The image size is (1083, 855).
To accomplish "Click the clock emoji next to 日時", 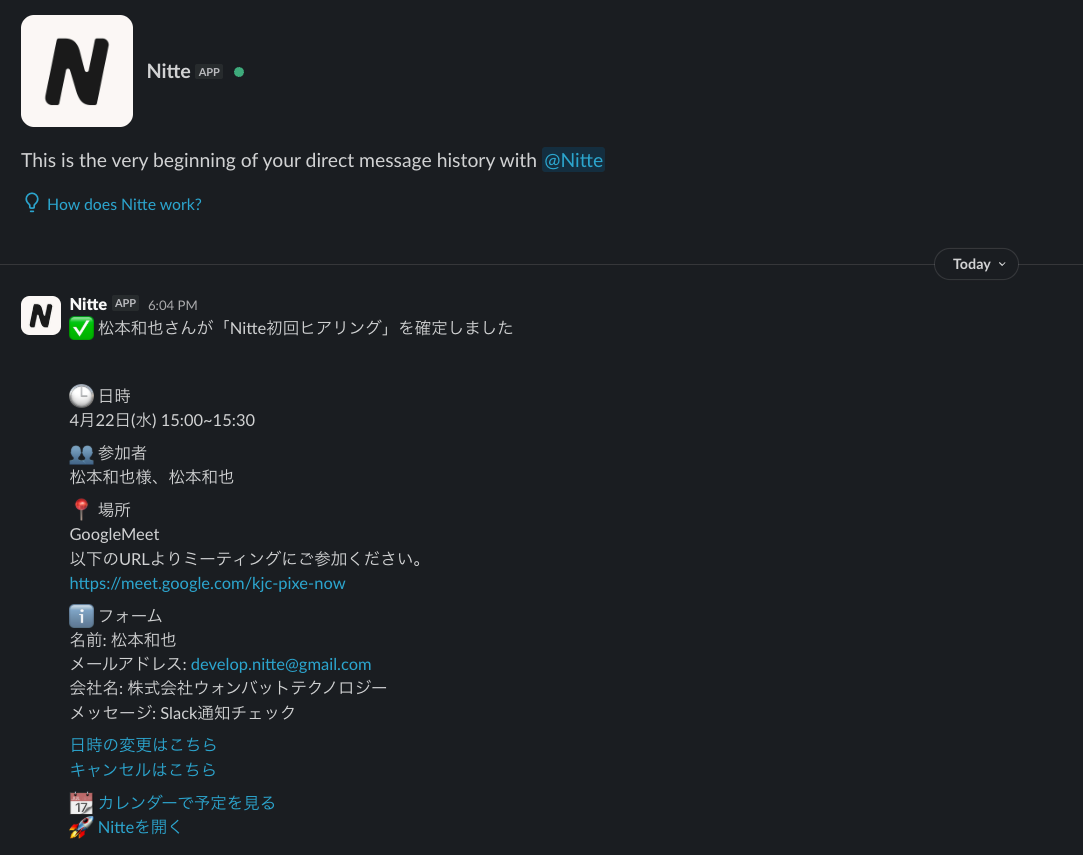I will 82,396.
